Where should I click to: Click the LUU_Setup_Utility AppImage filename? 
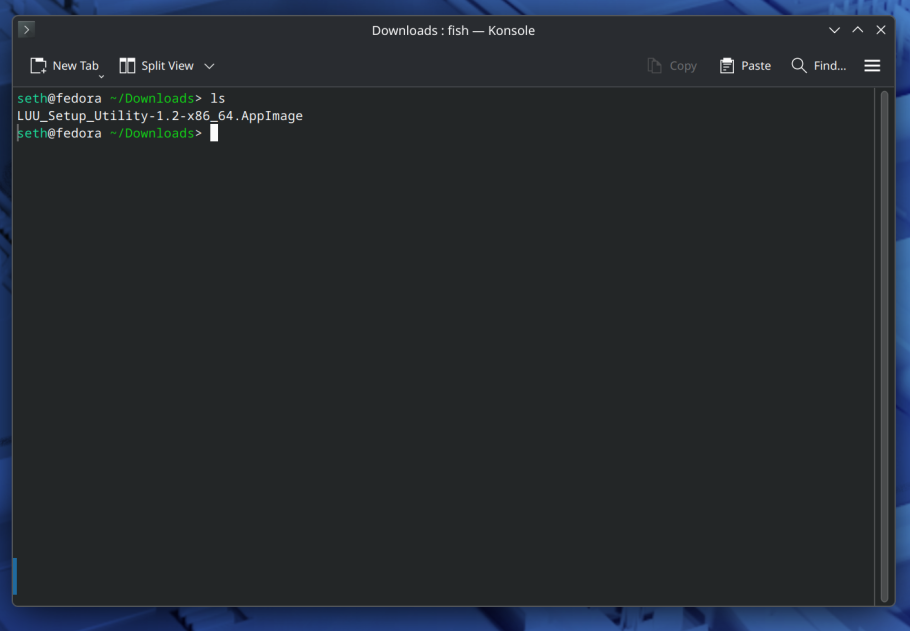click(160, 116)
